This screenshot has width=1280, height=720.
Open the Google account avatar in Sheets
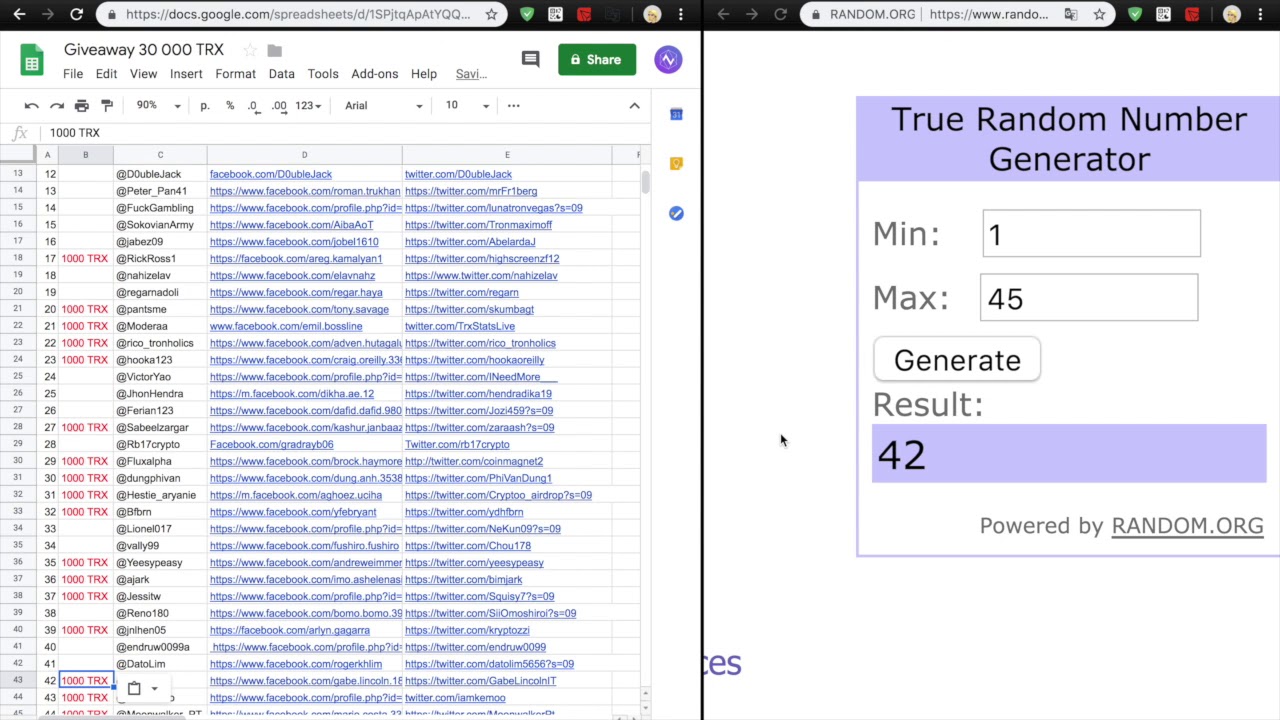[x=668, y=60]
